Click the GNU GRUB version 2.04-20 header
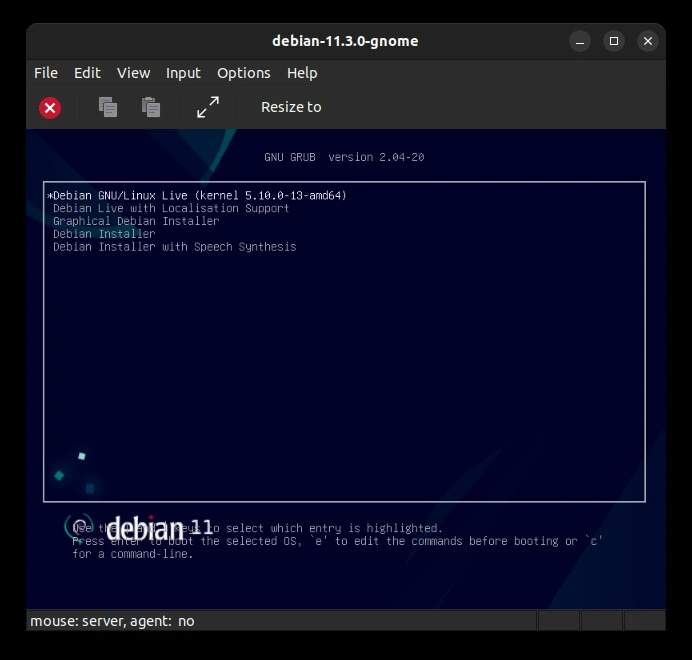Screen dimensions: 692x660 (344, 157)
